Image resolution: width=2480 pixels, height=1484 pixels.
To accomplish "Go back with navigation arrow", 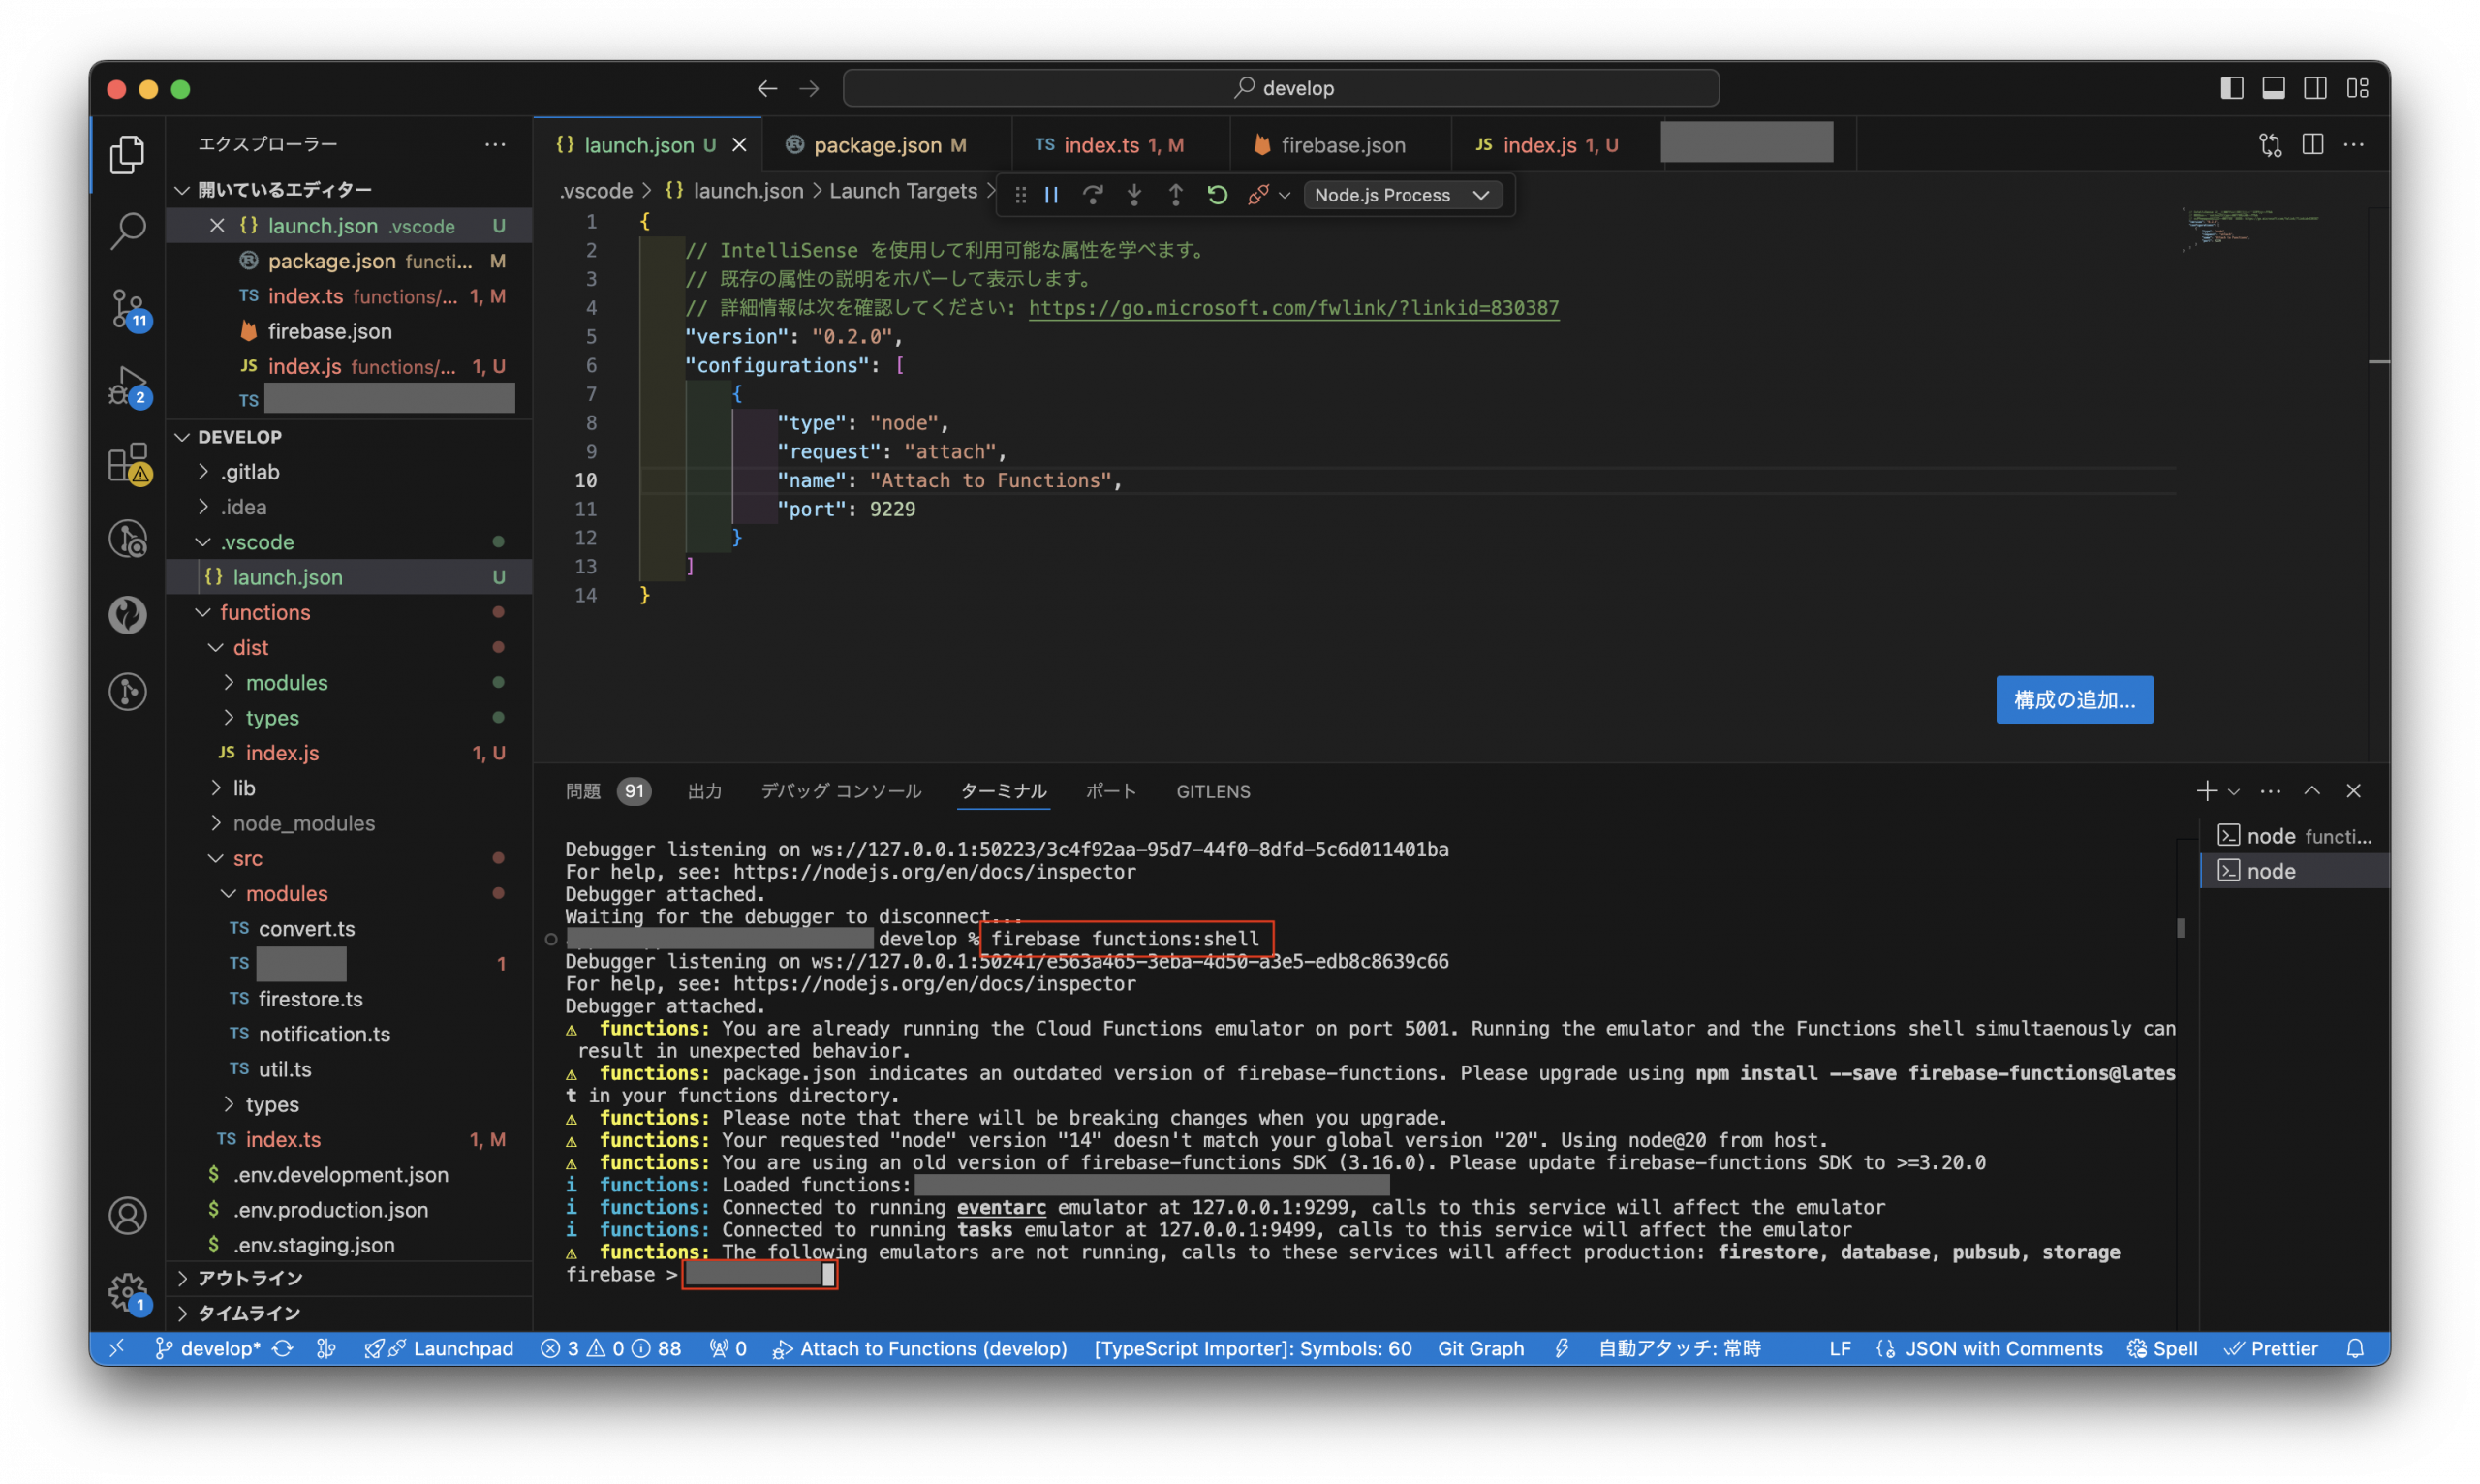I will [x=767, y=89].
